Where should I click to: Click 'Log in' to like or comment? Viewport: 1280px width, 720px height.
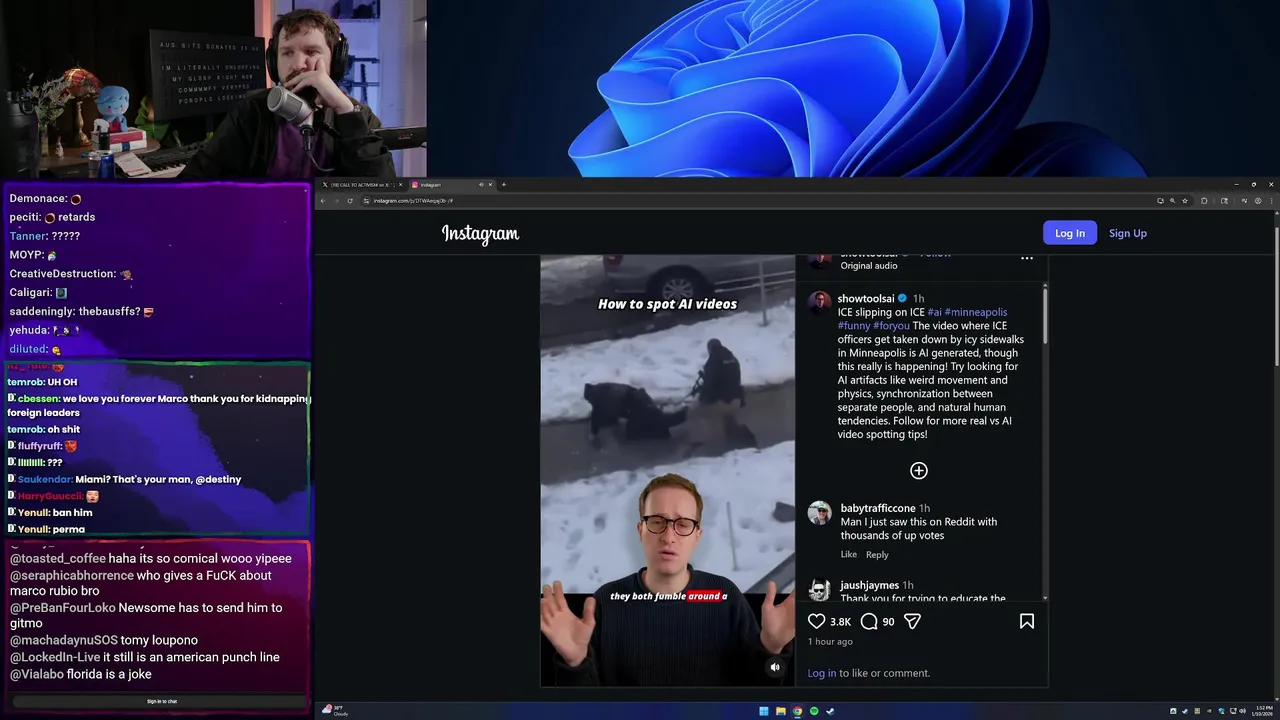821,673
